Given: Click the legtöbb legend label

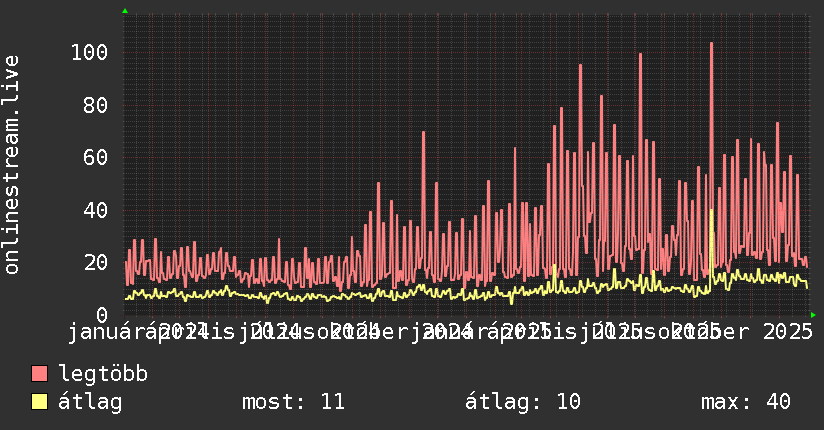Looking at the screenshot, I should pos(103,374).
